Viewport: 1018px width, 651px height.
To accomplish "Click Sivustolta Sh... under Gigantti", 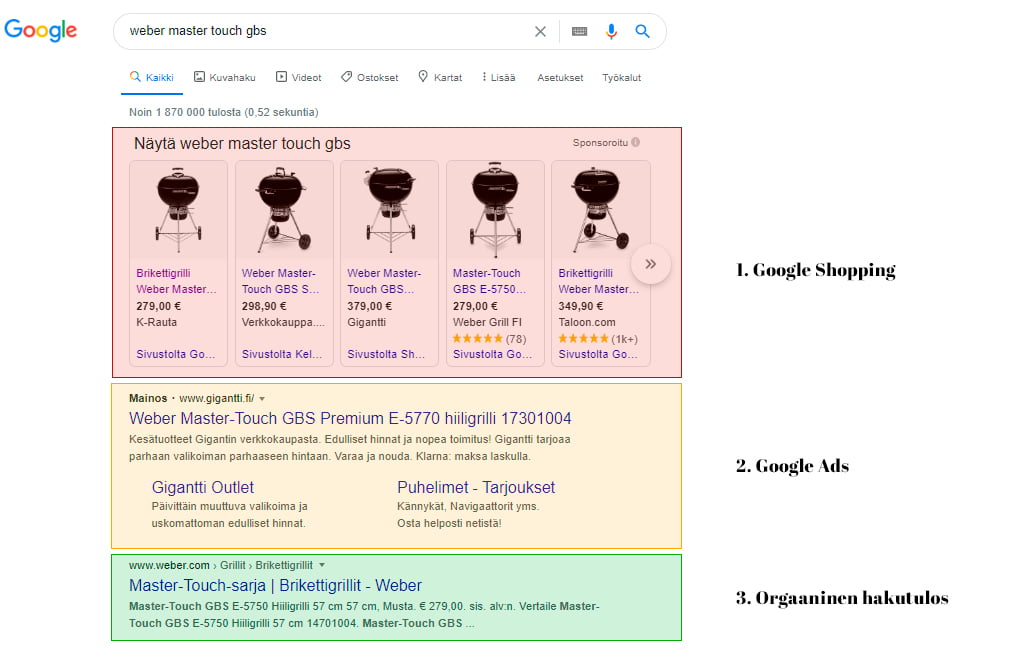I will tap(386, 354).
